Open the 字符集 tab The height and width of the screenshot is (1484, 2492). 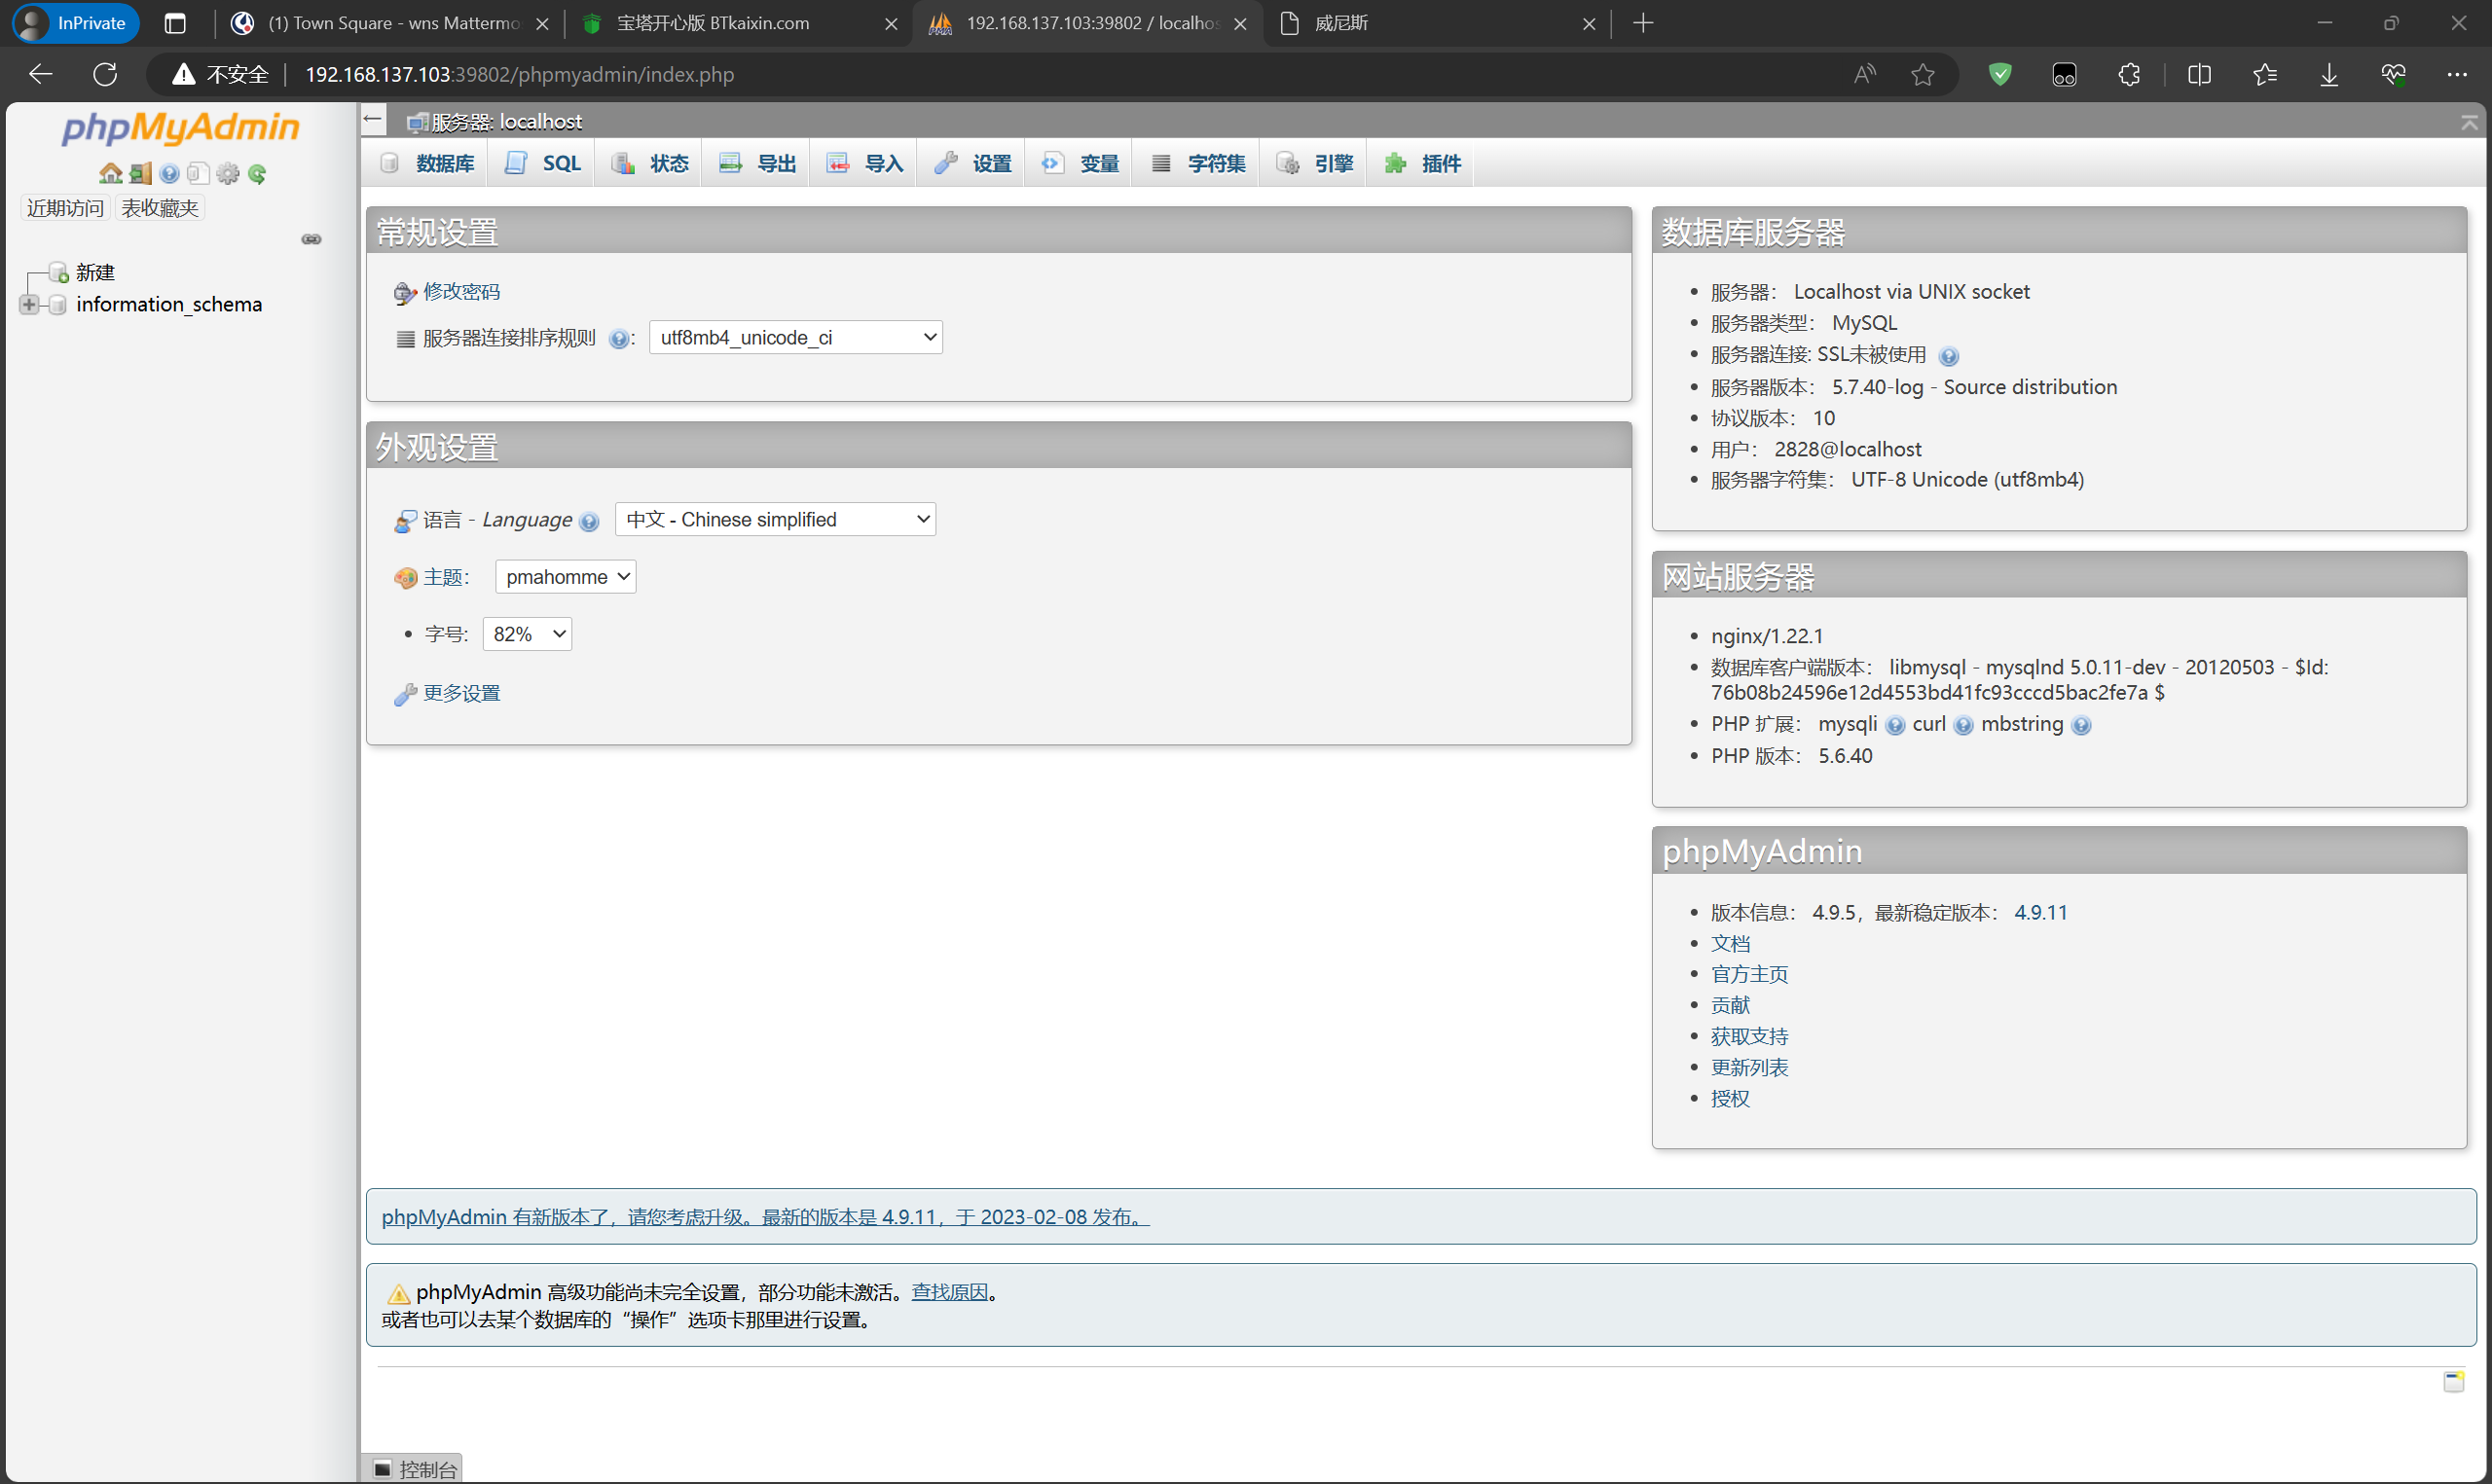(x=1197, y=163)
